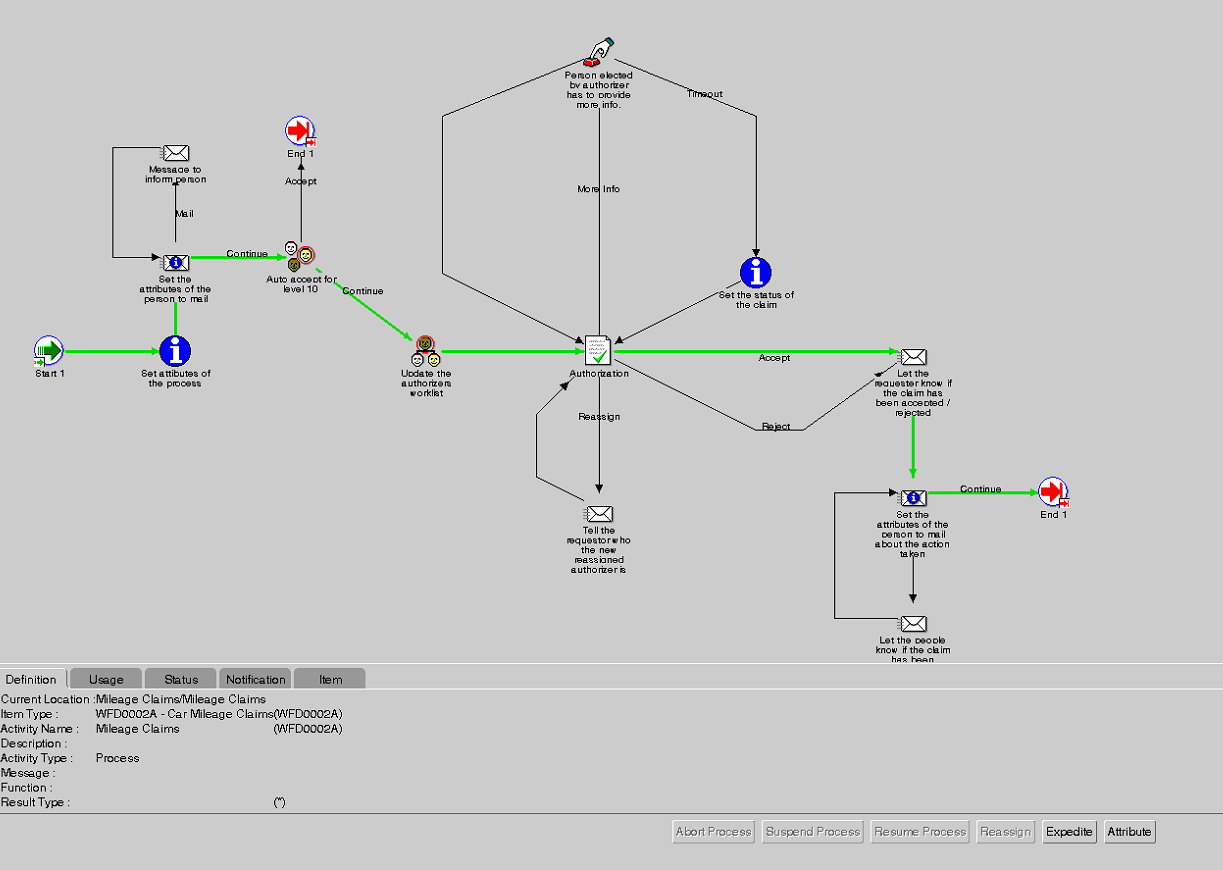
Task: Click the Reassign button in the bottom bar
Action: (1005, 832)
